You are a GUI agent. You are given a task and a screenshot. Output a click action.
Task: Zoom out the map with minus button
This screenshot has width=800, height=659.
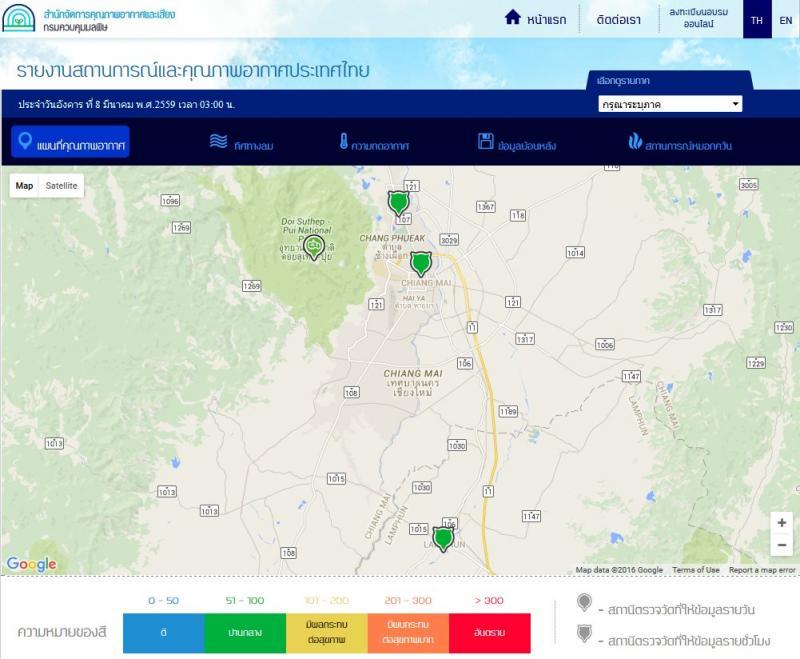tap(781, 545)
